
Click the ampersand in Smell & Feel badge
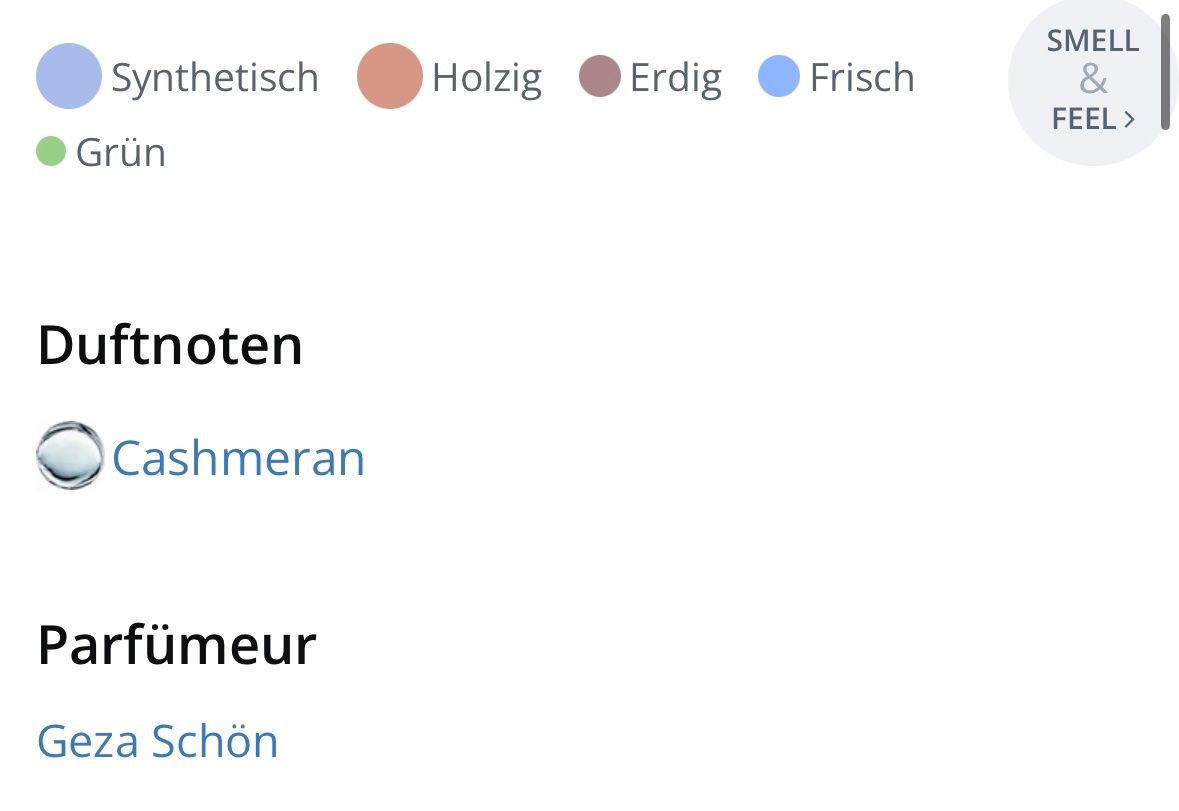(x=1093, y=80)
